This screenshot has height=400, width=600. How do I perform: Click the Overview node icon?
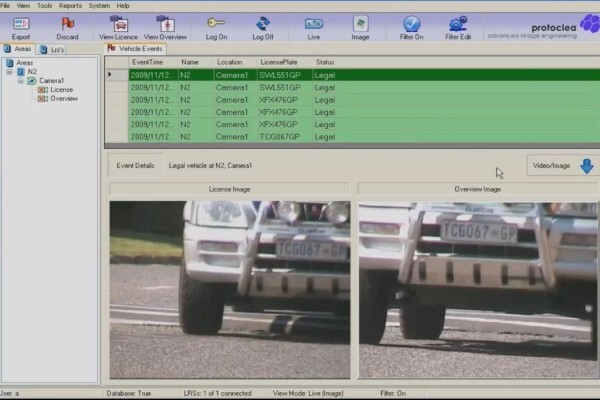[43, 99]
